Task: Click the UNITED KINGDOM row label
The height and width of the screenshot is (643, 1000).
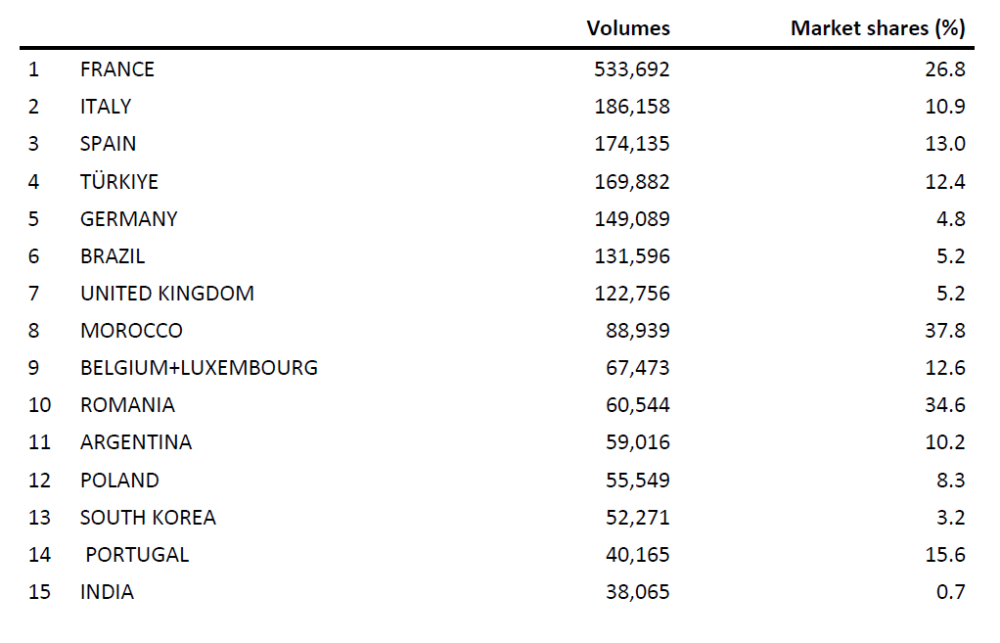Action: pos(167,293)
